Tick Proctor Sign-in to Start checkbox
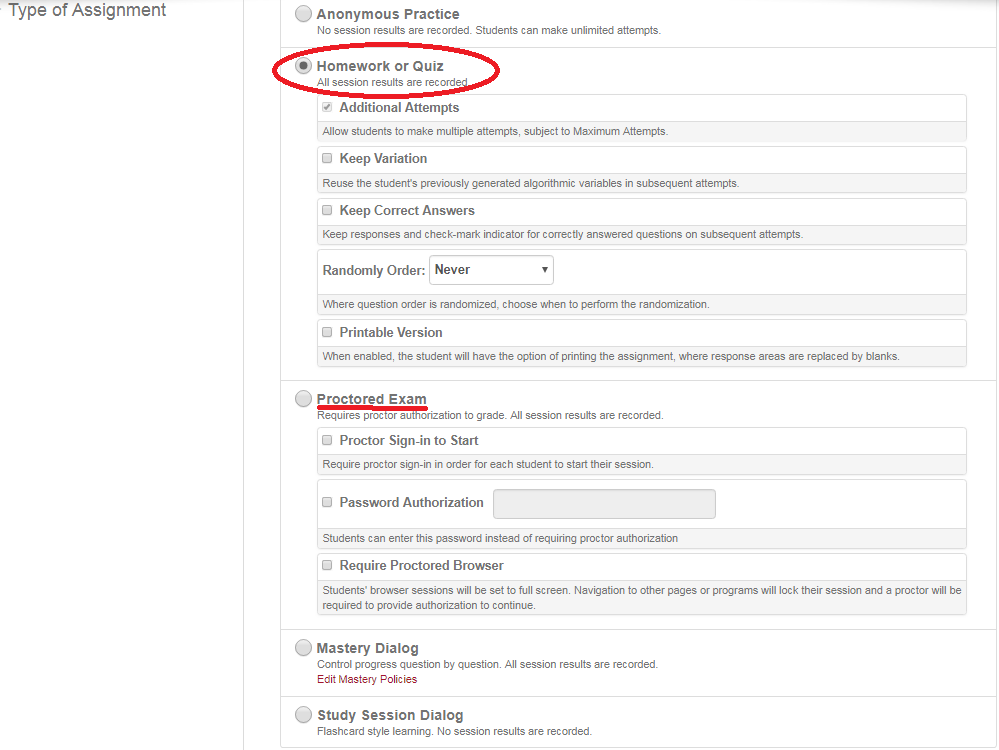 327,440
